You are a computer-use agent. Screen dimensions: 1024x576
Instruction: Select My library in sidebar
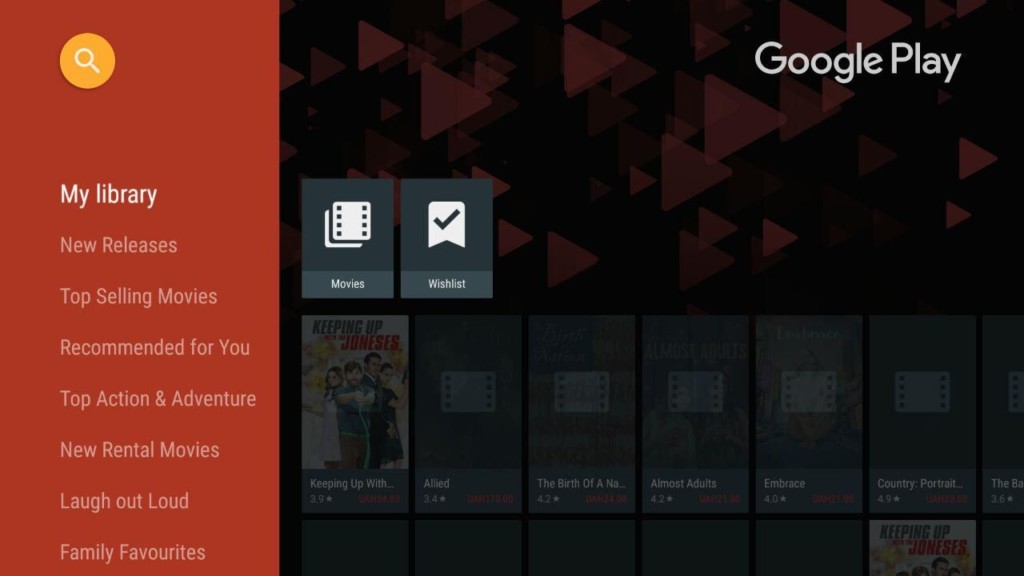coord(108,194)
